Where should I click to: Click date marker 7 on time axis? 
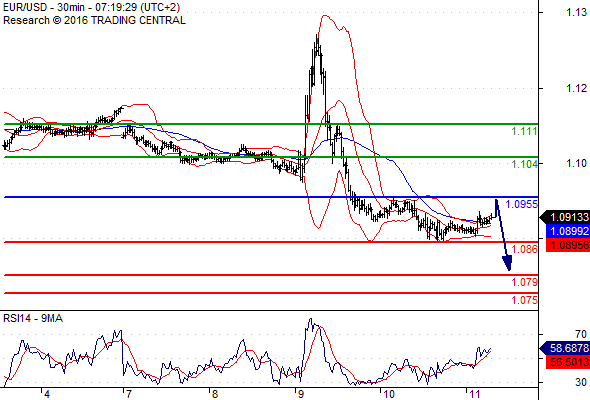[x=128, y=394]
